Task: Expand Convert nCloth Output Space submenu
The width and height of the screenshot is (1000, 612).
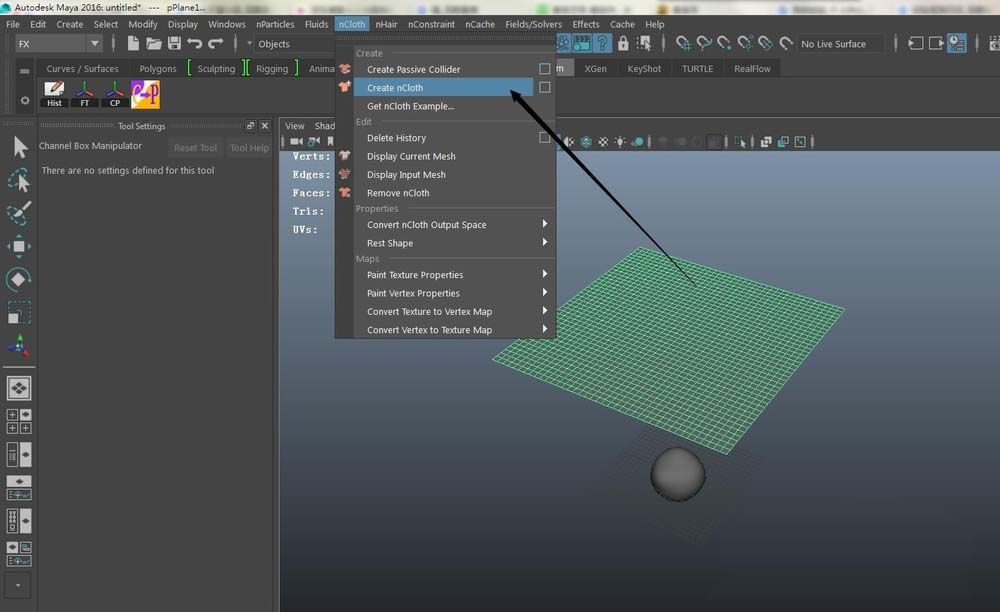Action: pos(545,224)
